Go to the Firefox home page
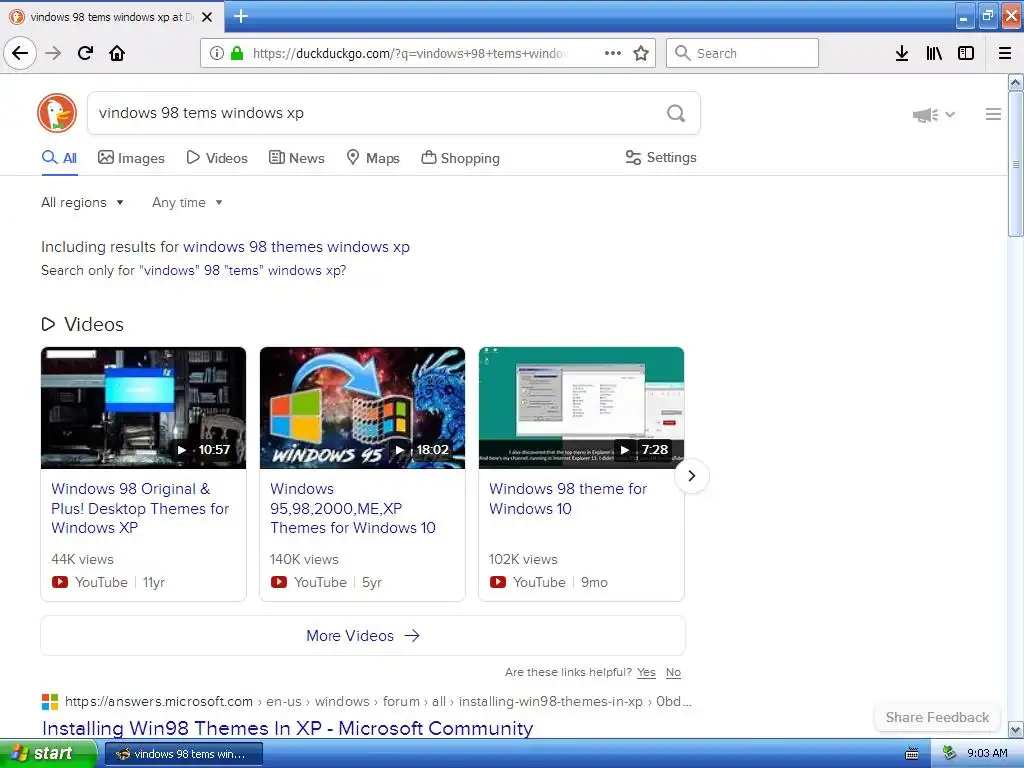The width and height of the screenshot is (1024, 768). point(117,53)
